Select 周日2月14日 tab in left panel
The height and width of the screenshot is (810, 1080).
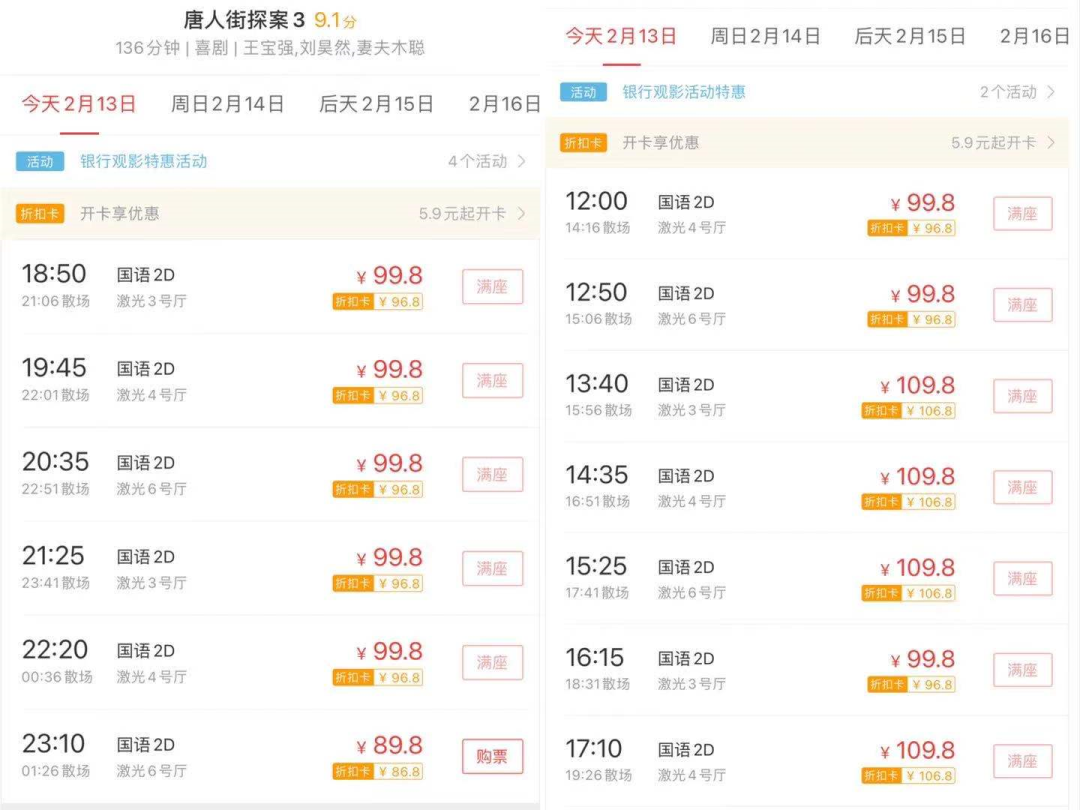[227, 104]
